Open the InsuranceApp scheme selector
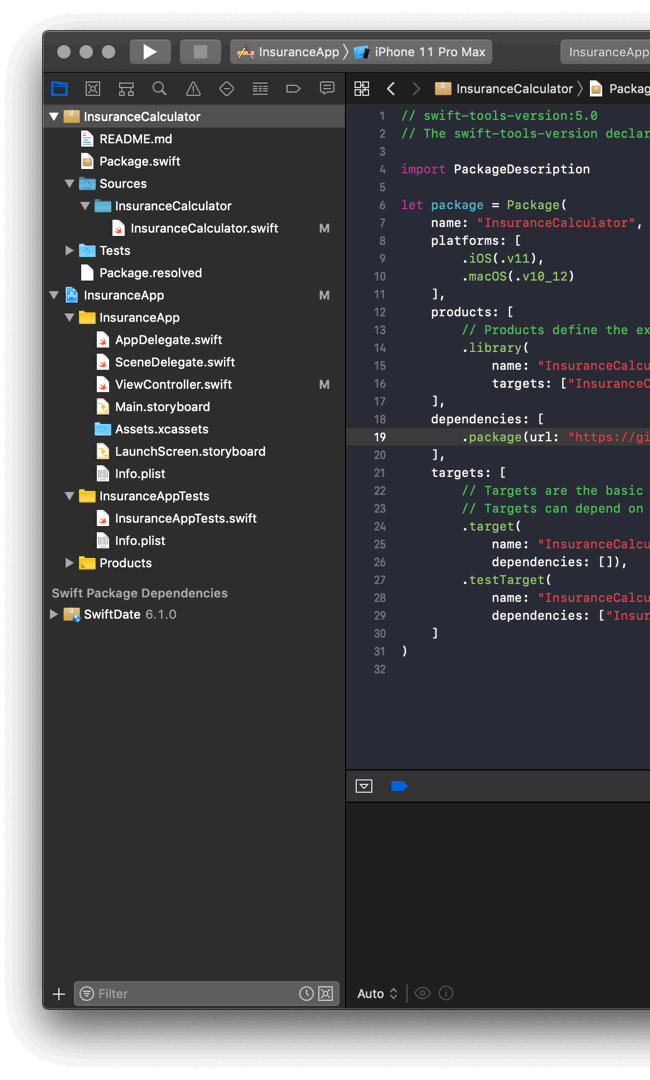 coord(289,52)
